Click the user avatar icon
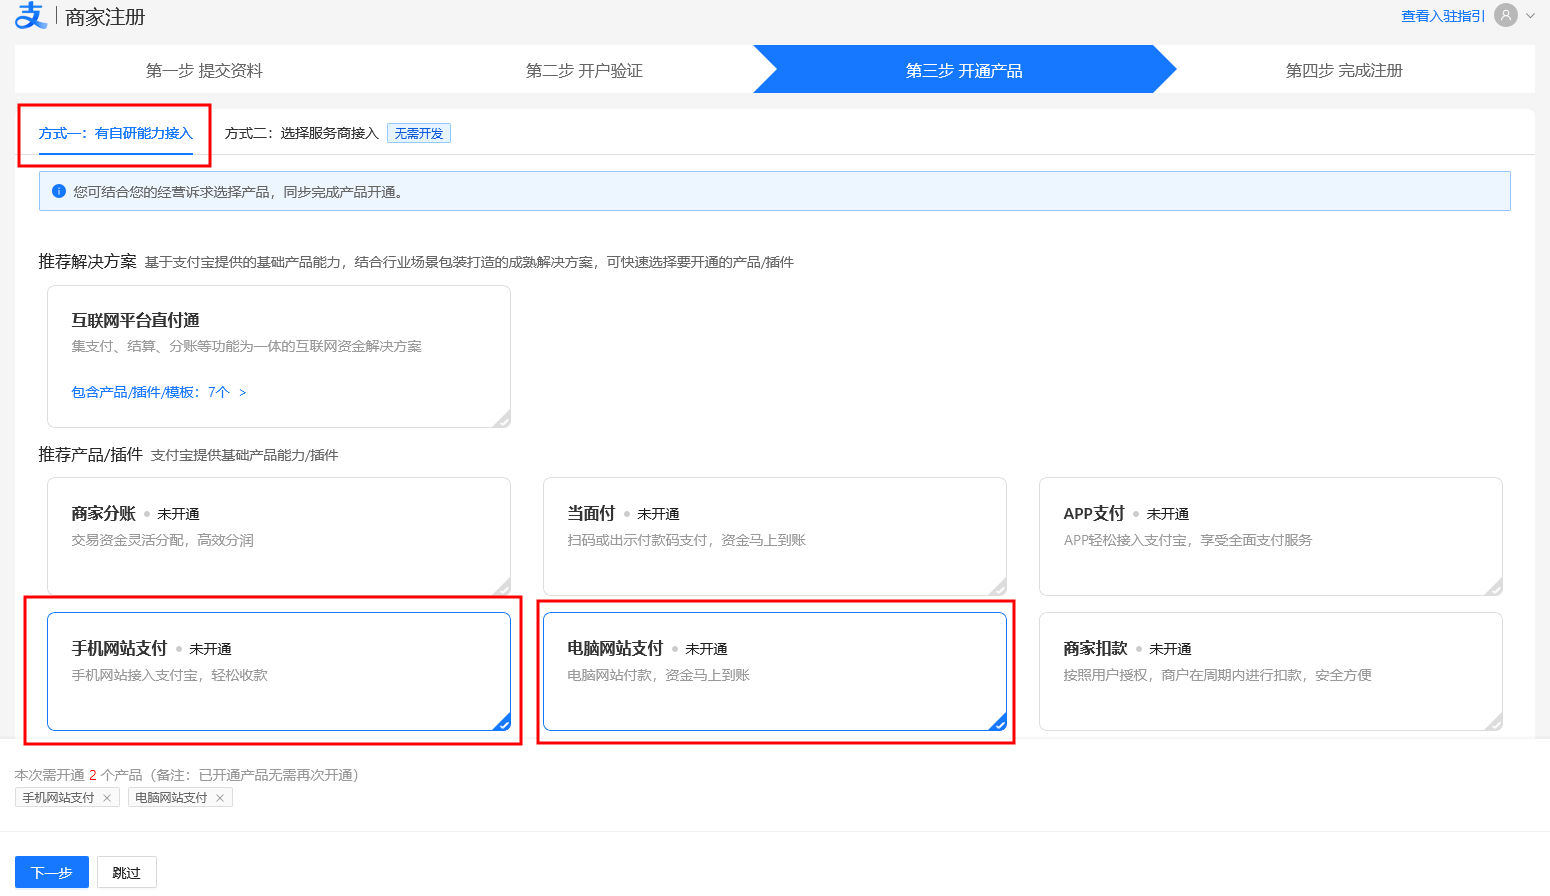 coord(1505,15)
